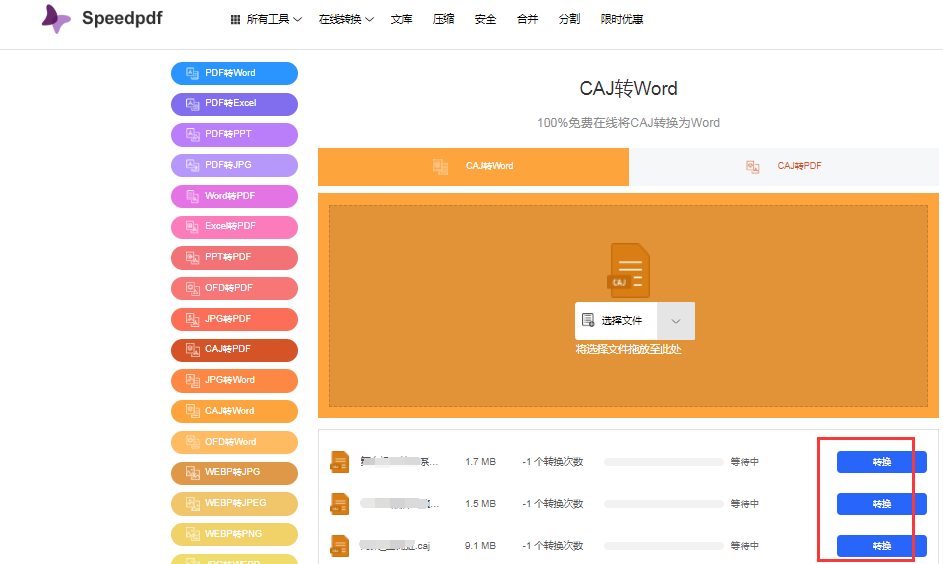Click the CAJ转PDF icon in sidebar

click(x=192, y=350)
